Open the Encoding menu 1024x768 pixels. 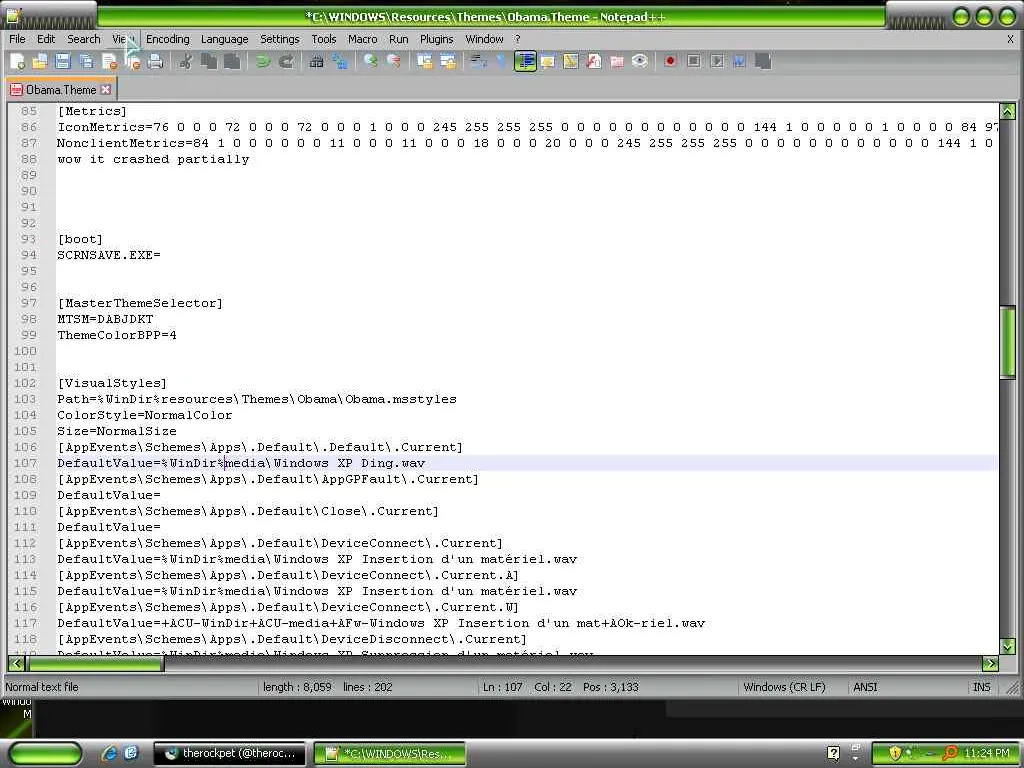click(167, 39)
